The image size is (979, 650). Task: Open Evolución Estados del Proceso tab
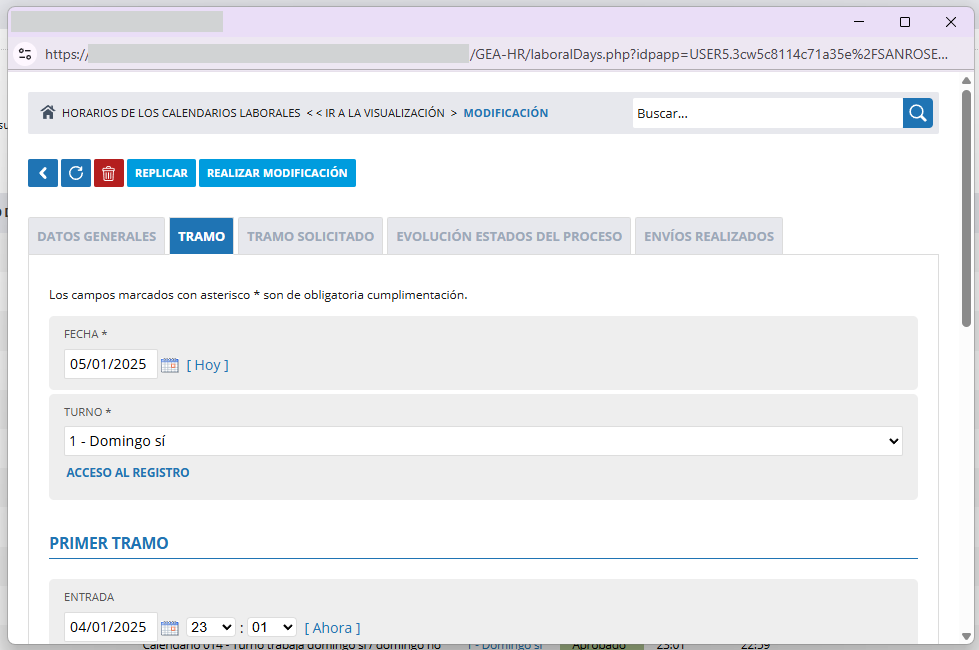(509, 237)
